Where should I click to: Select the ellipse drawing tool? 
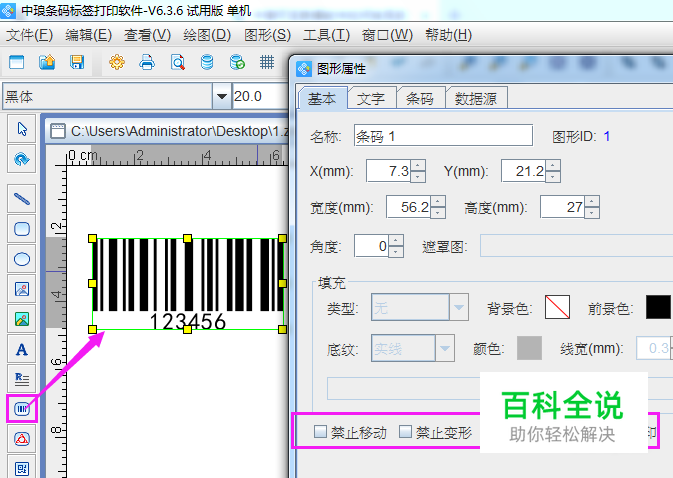coord(22,259)
